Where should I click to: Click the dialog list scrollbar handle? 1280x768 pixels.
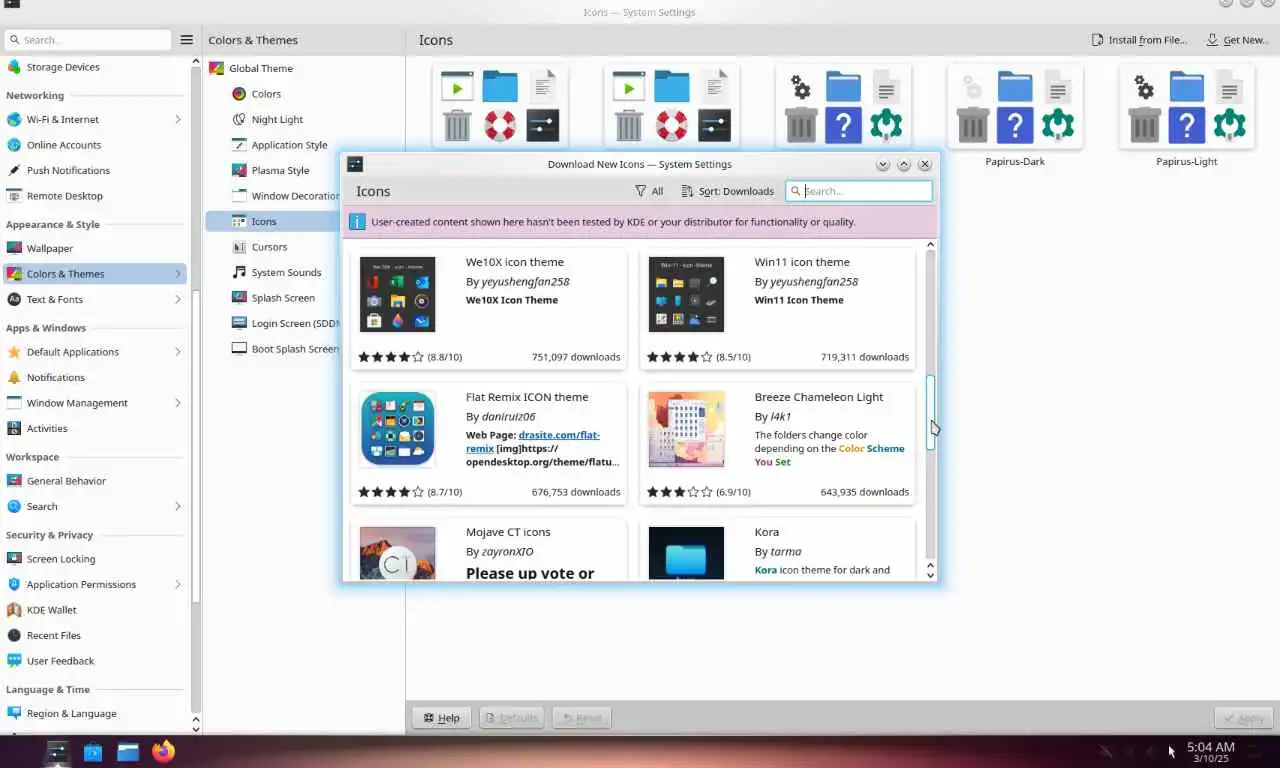click(930, 412)
